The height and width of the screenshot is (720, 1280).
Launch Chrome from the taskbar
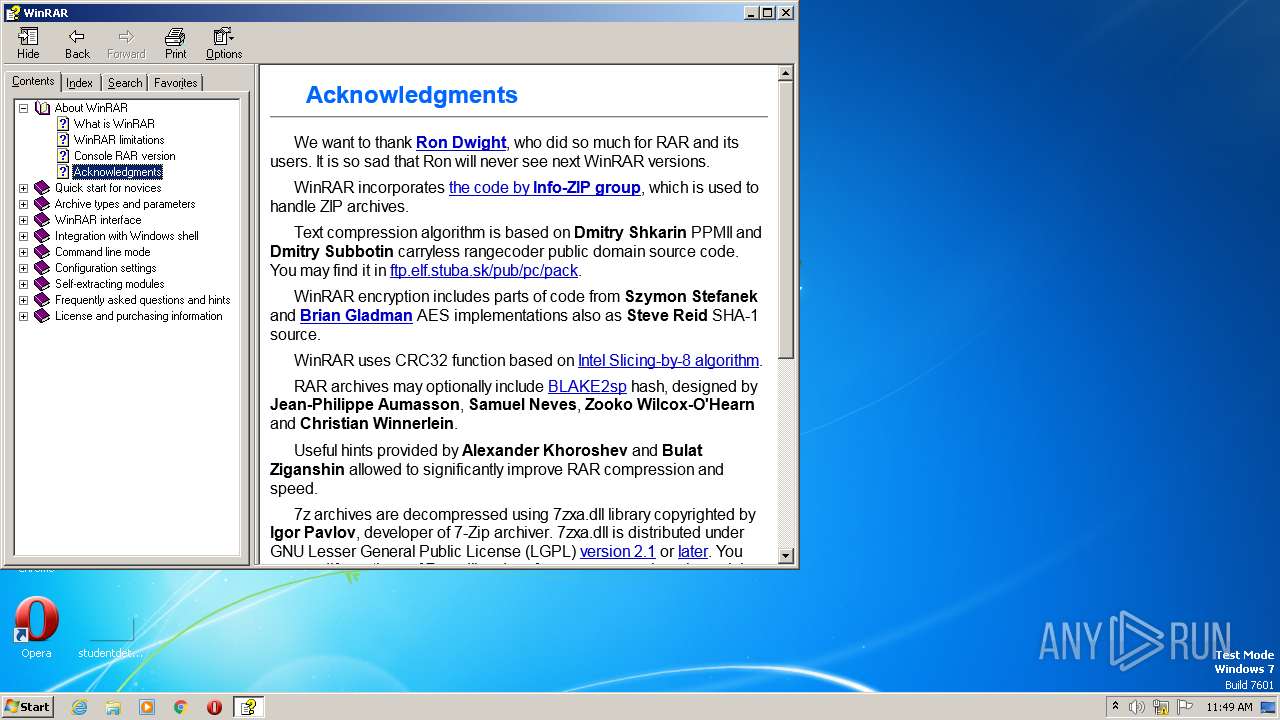(180, 707)
